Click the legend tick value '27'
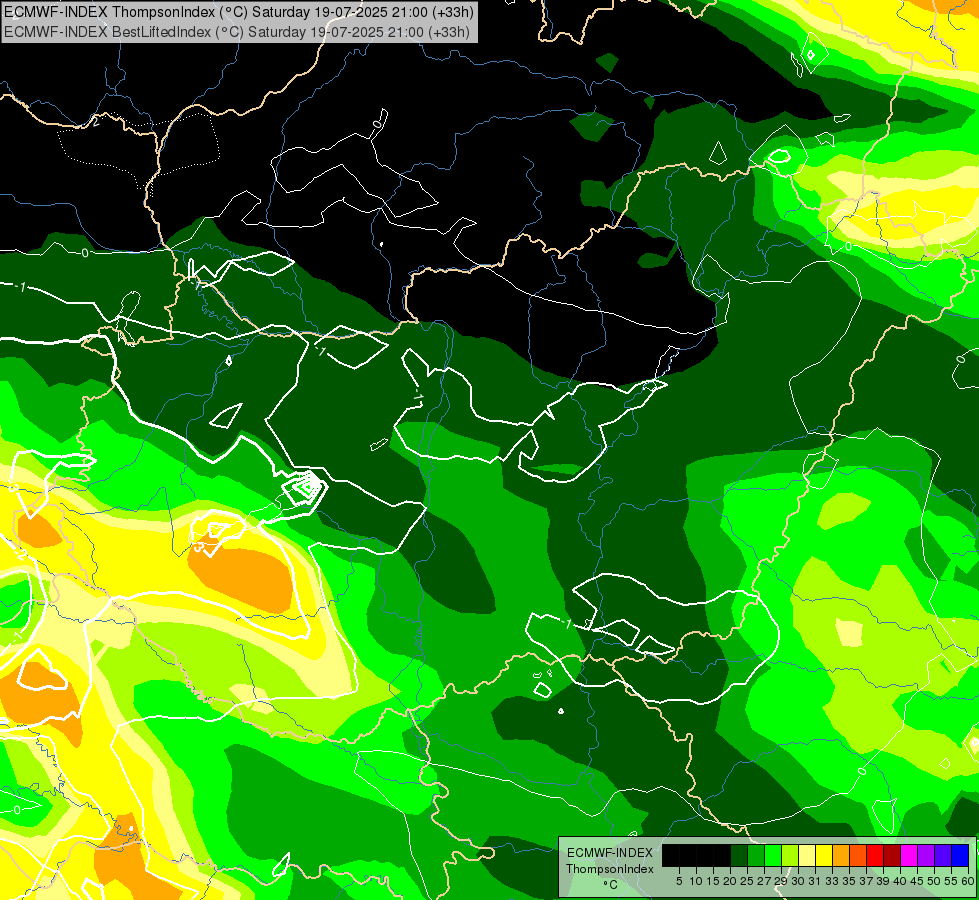 click(764, 881)
